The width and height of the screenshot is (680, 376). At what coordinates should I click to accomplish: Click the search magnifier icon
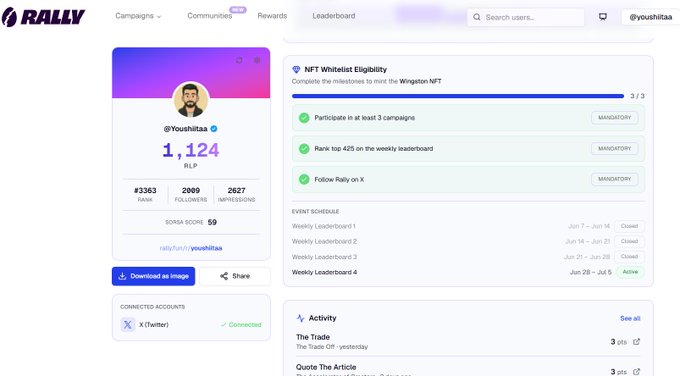477,17
